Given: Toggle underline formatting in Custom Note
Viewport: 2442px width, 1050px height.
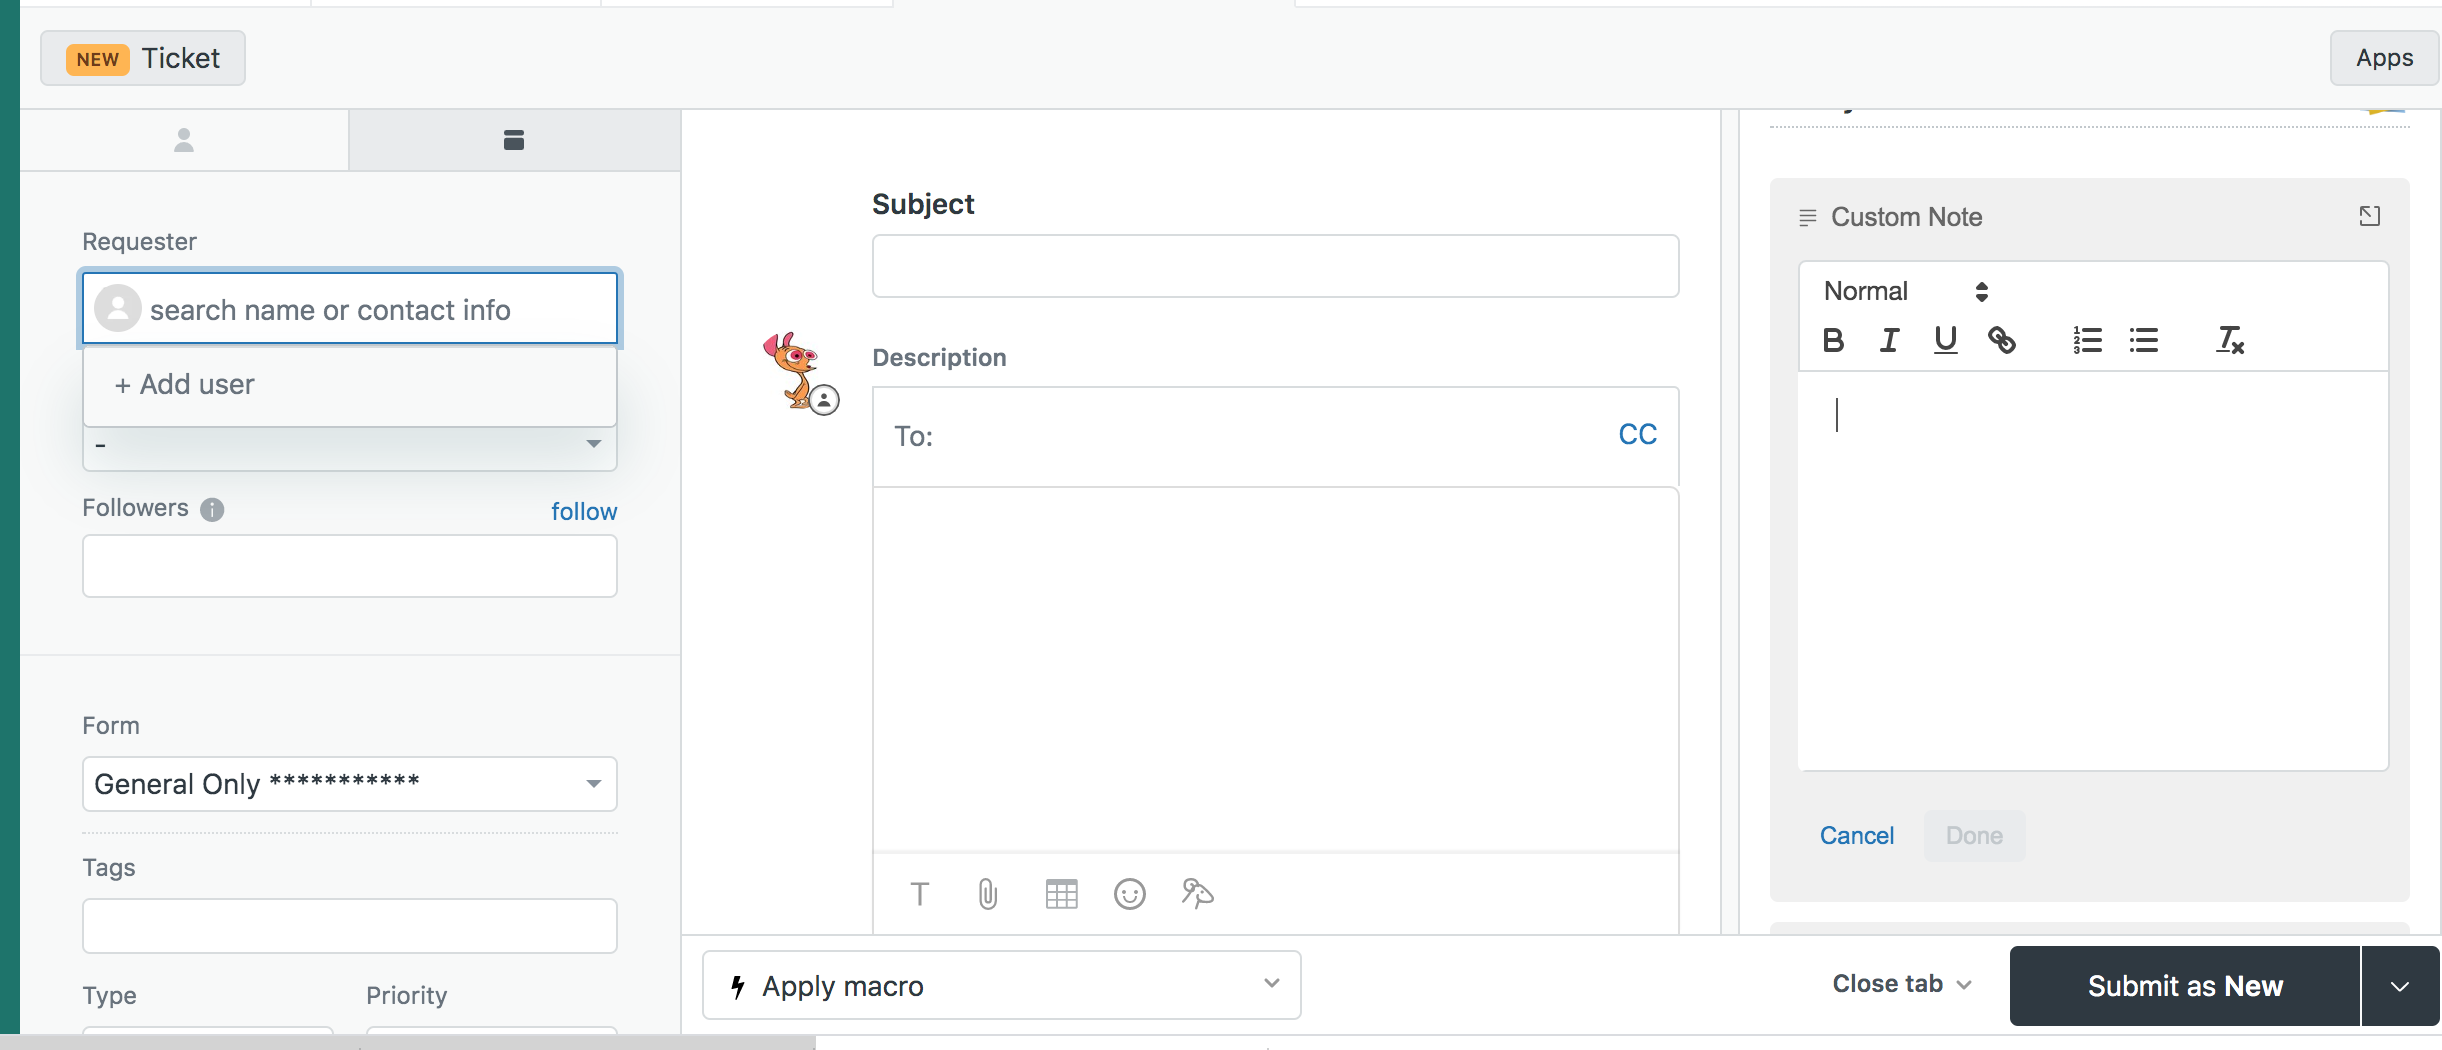Looking at the screenshot, I should (x=1945, y=340).
